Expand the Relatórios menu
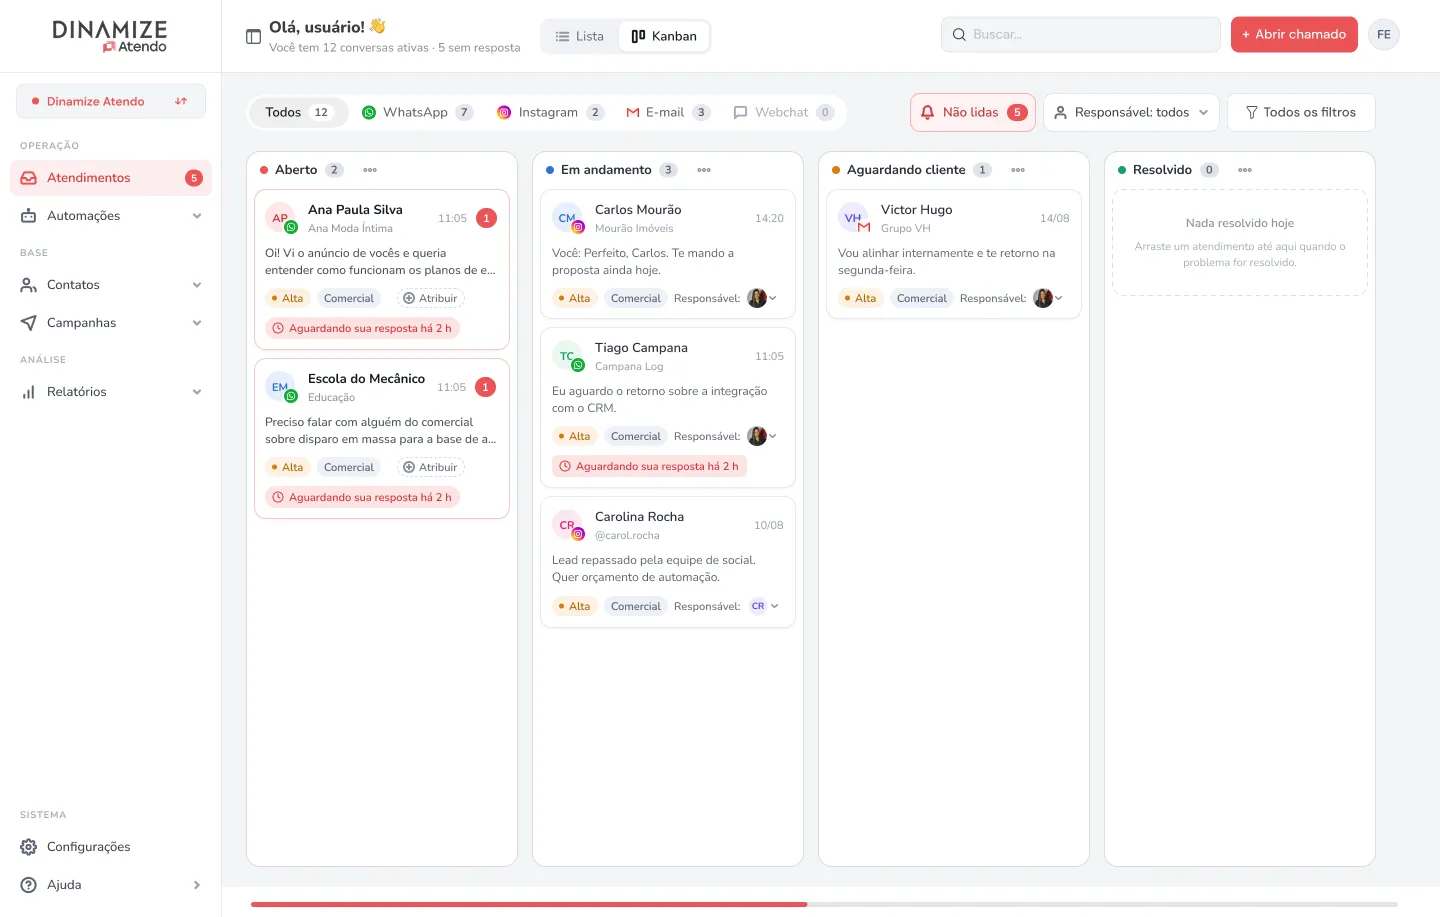1440x917 pixels. click(197, 392)
